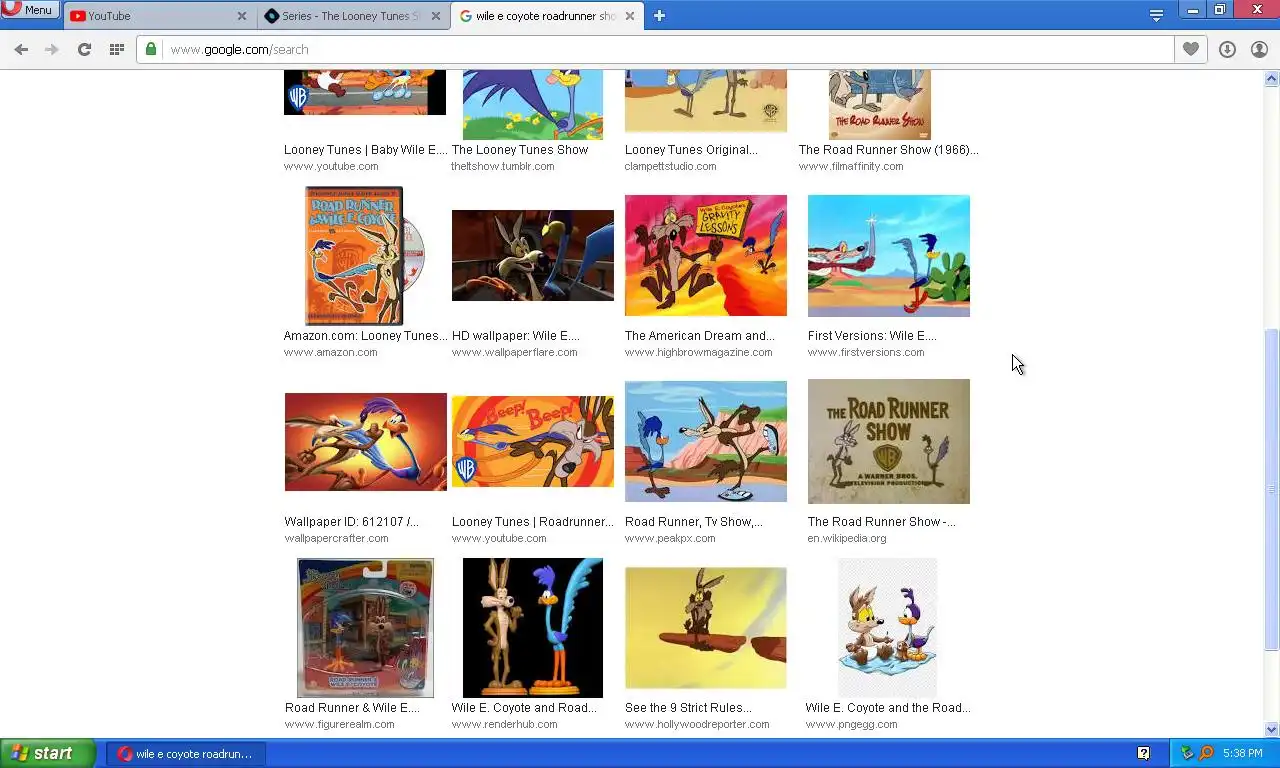Close the Series - The Looney Tunes tab
The image size is (1280, 768).
click(435, 16)
